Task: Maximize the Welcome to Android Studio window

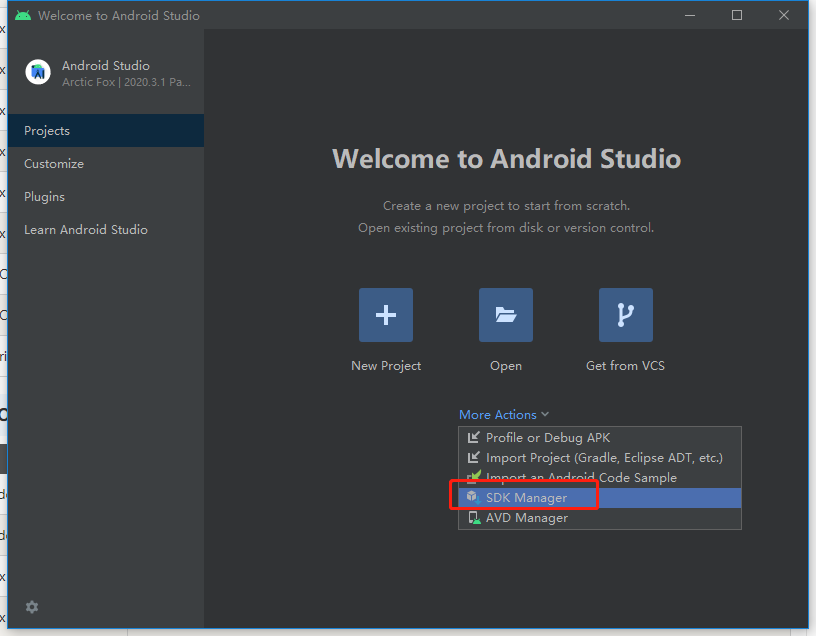Action: point(737,16)
